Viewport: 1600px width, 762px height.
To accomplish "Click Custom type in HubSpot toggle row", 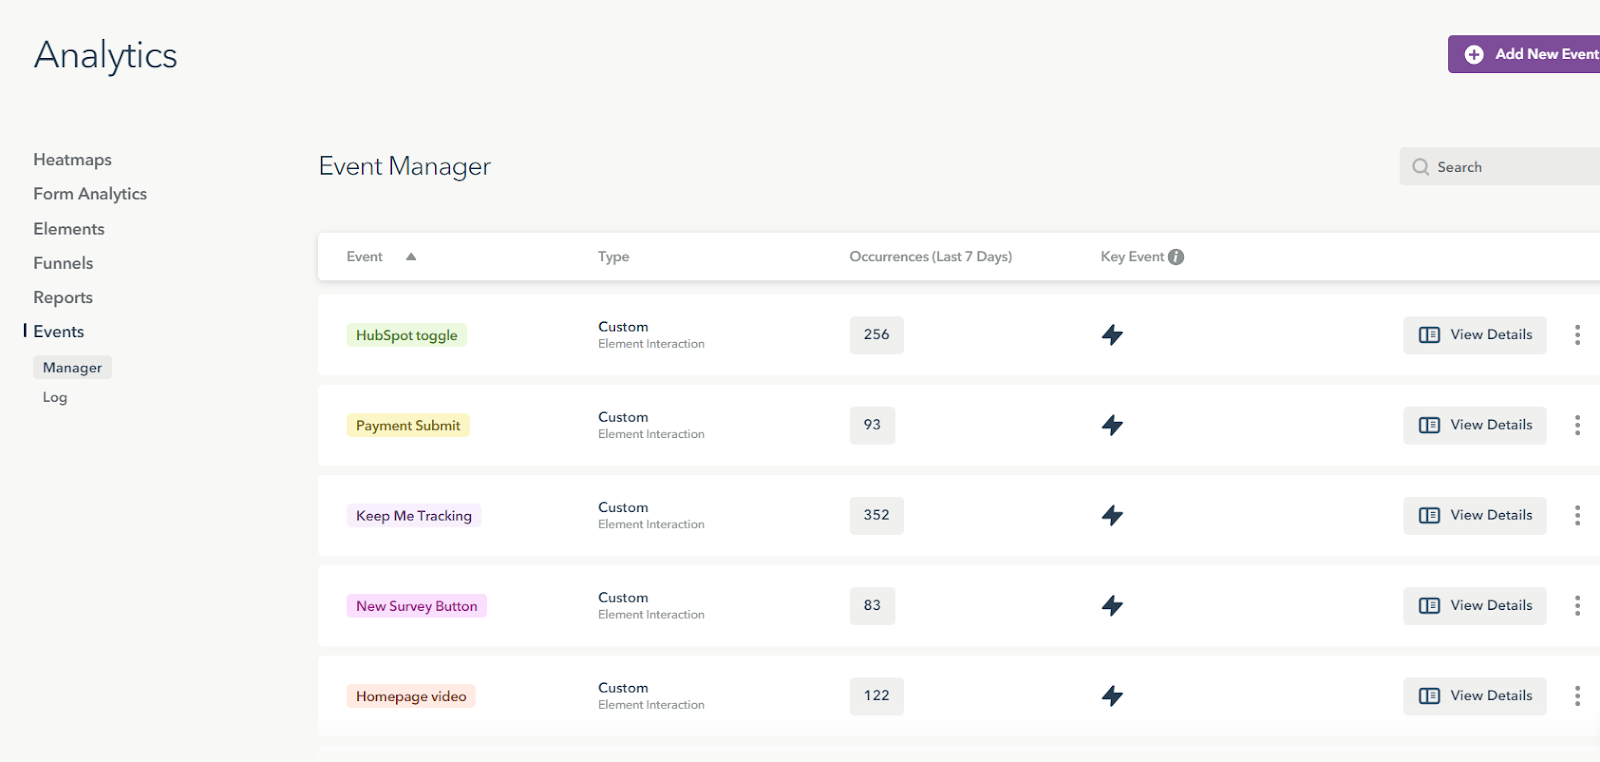I will pyautogui.click(x=623, y=327).
